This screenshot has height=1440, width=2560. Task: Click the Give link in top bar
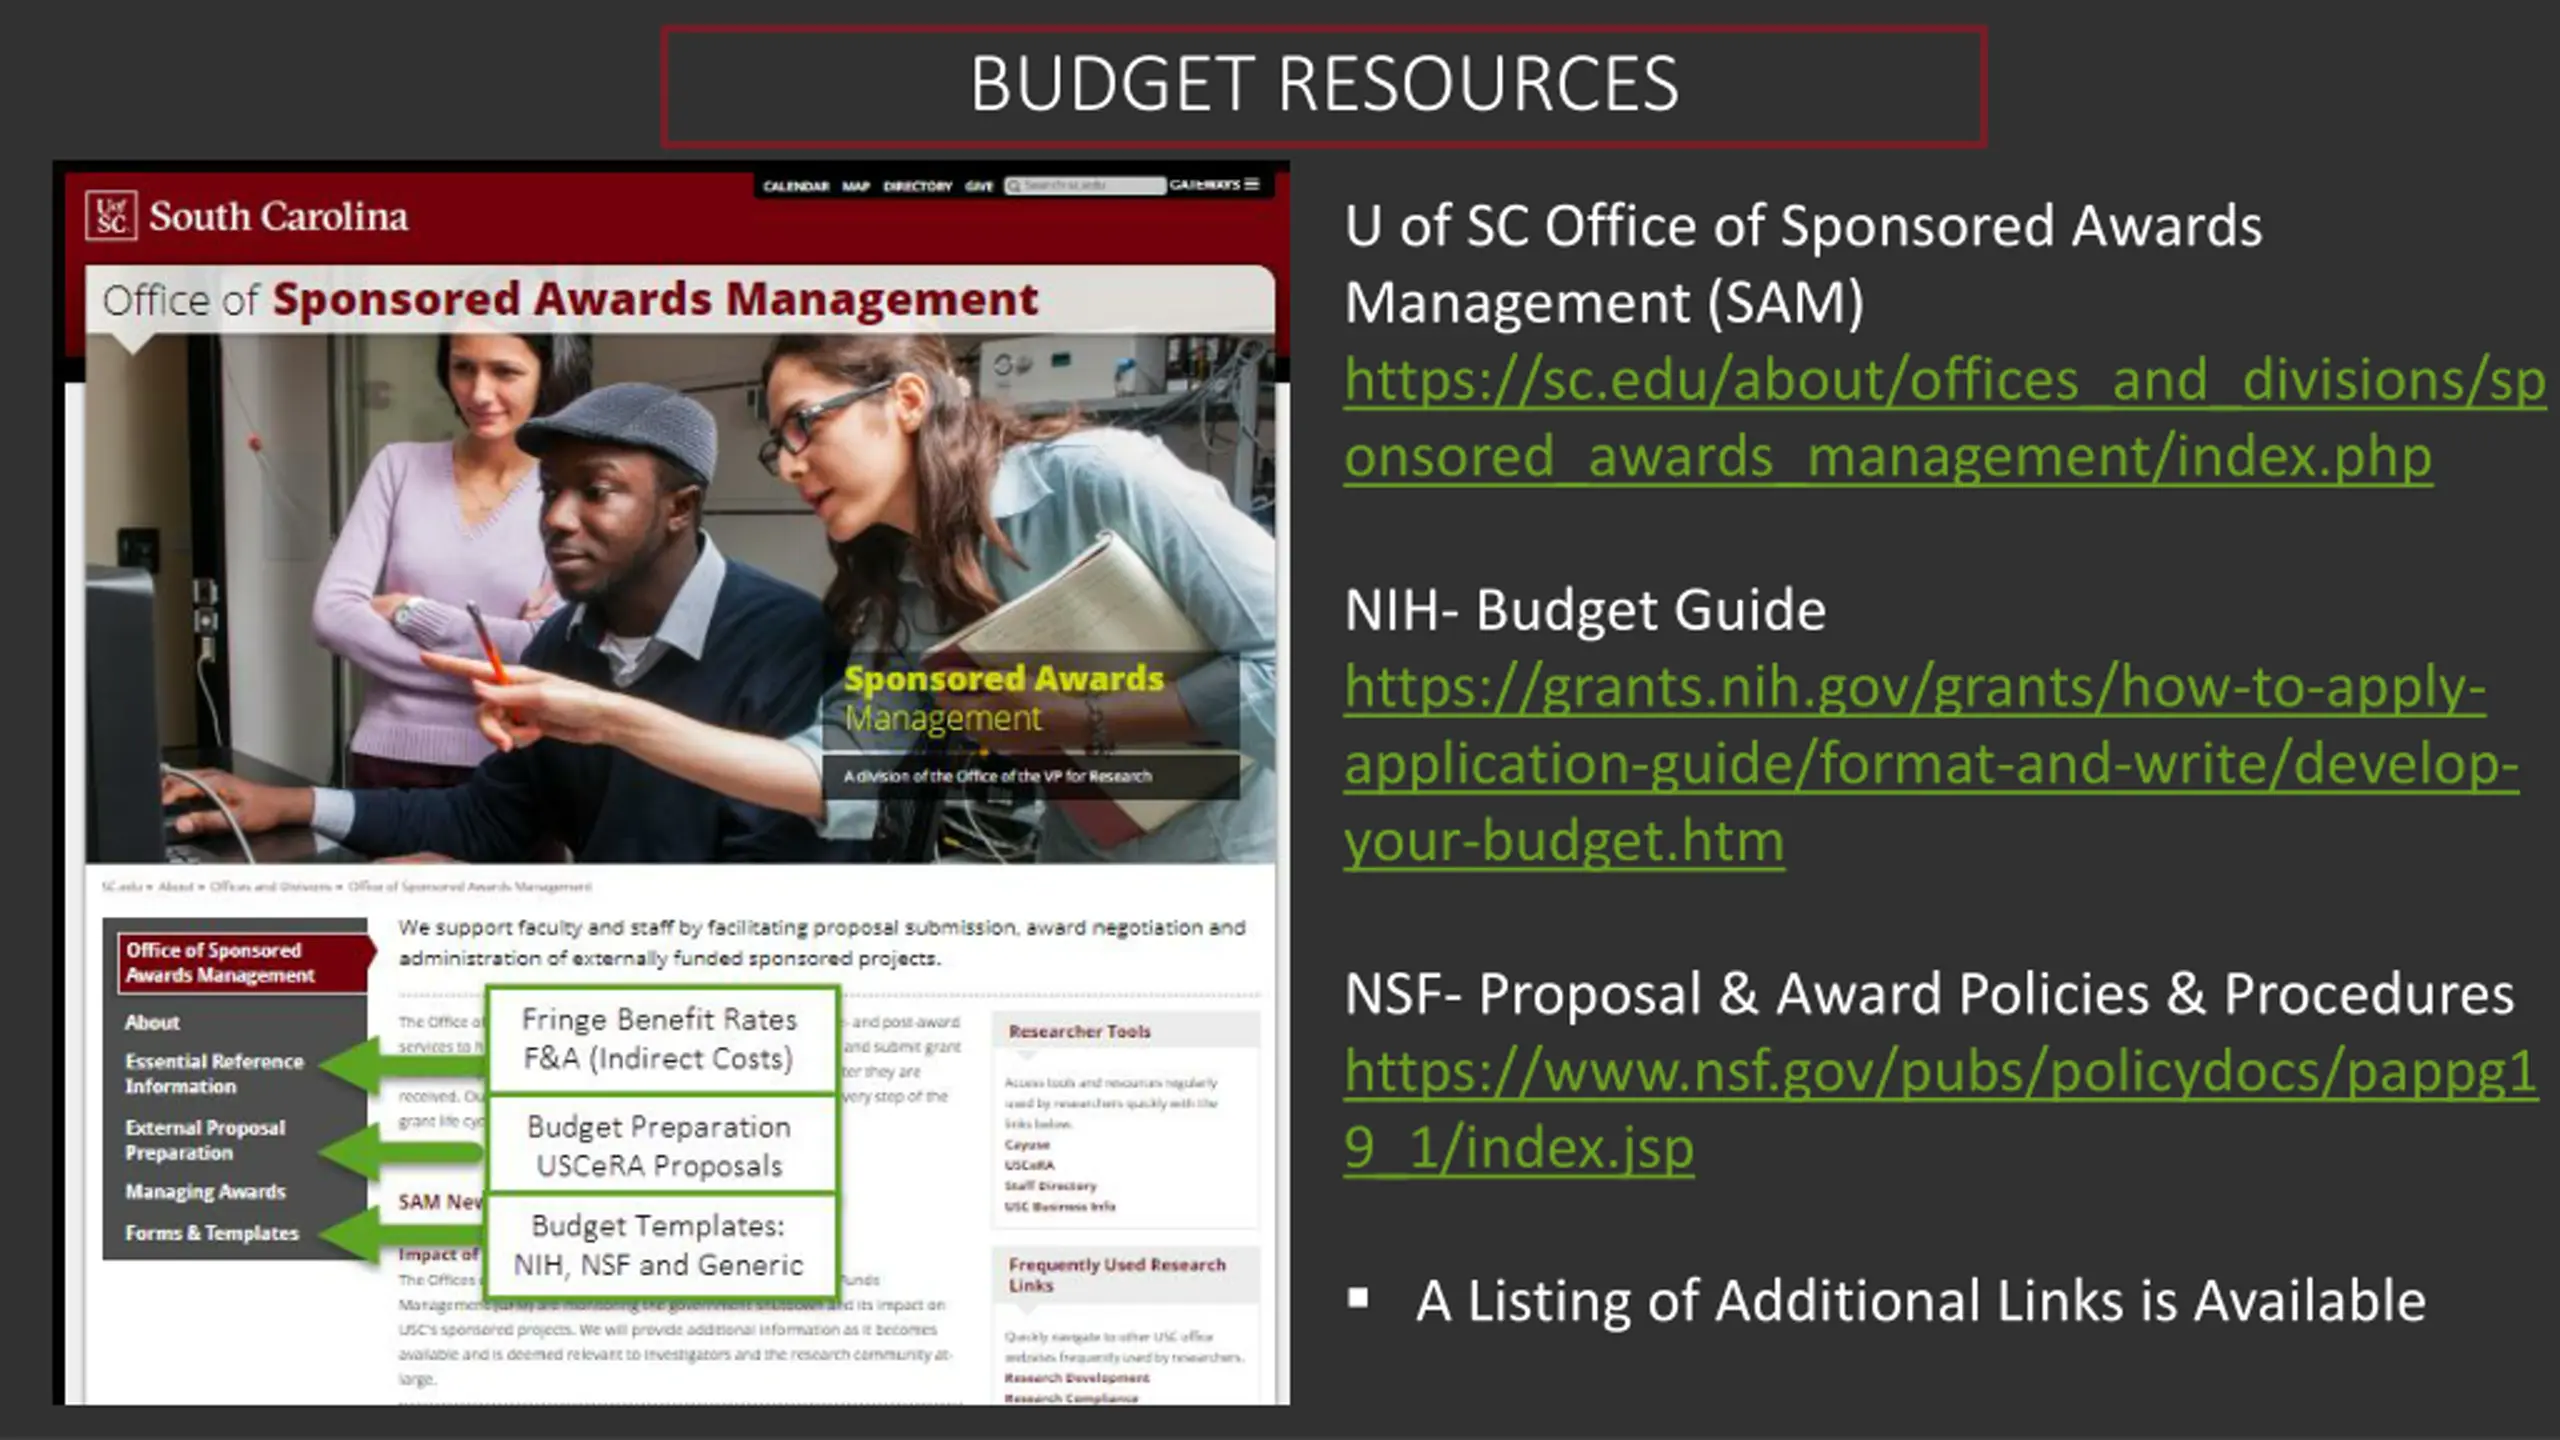[978, 186]
